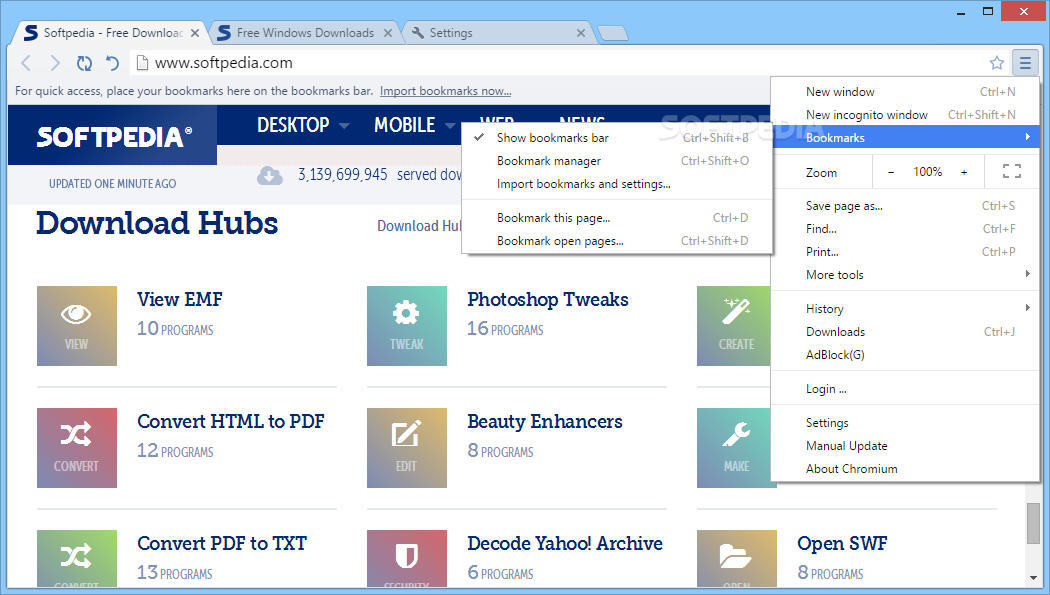The image size is (1050, 595).
Task: Bookmark page with the star icon
Action: 996,63
